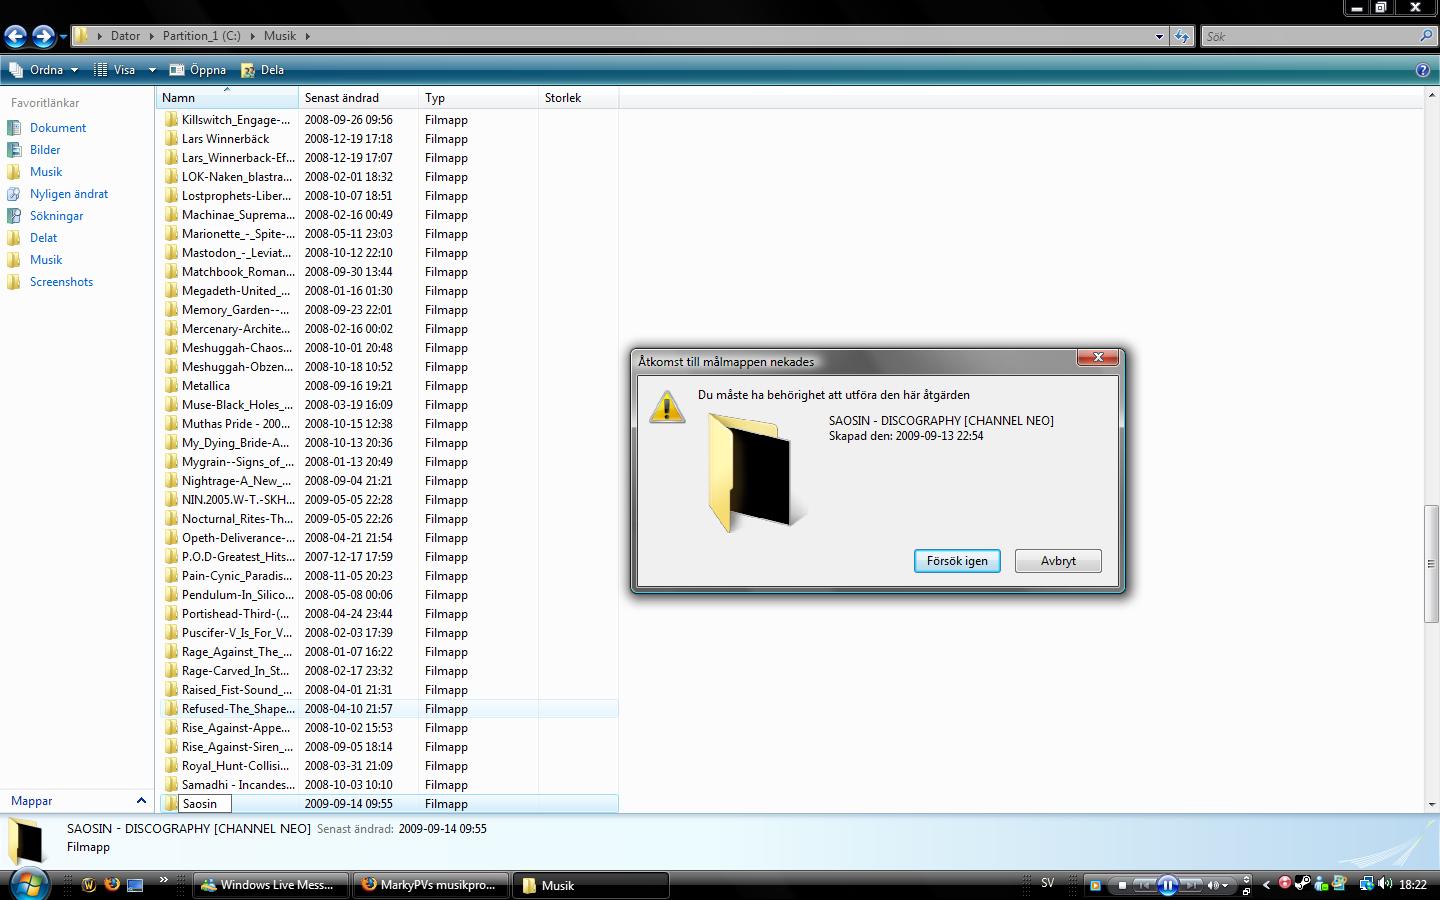1440x900 pixels.
Task: Select the Metallica folder
Action: pyautogui.click(x=206, y=386)
